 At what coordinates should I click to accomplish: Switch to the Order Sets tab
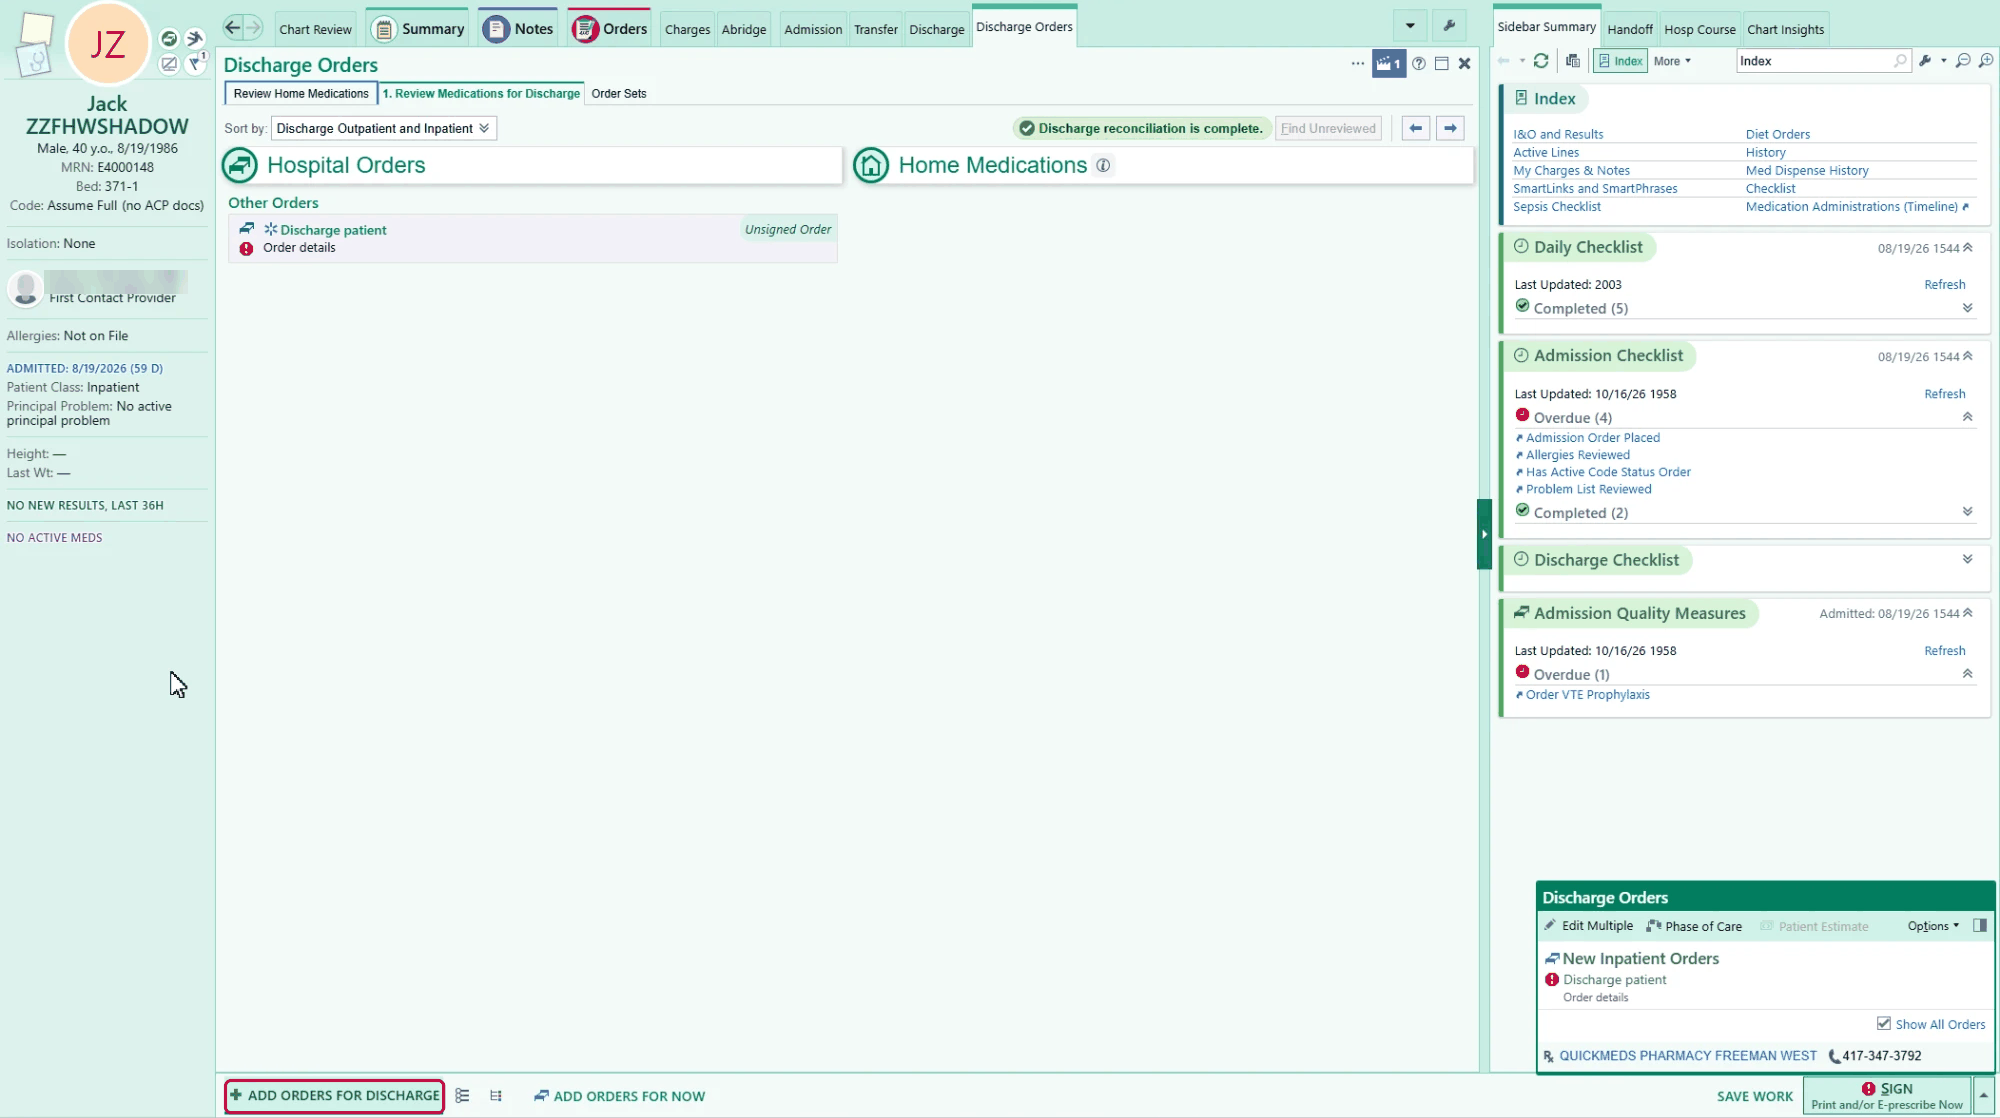pyautogui.click(x=619, y=93)
